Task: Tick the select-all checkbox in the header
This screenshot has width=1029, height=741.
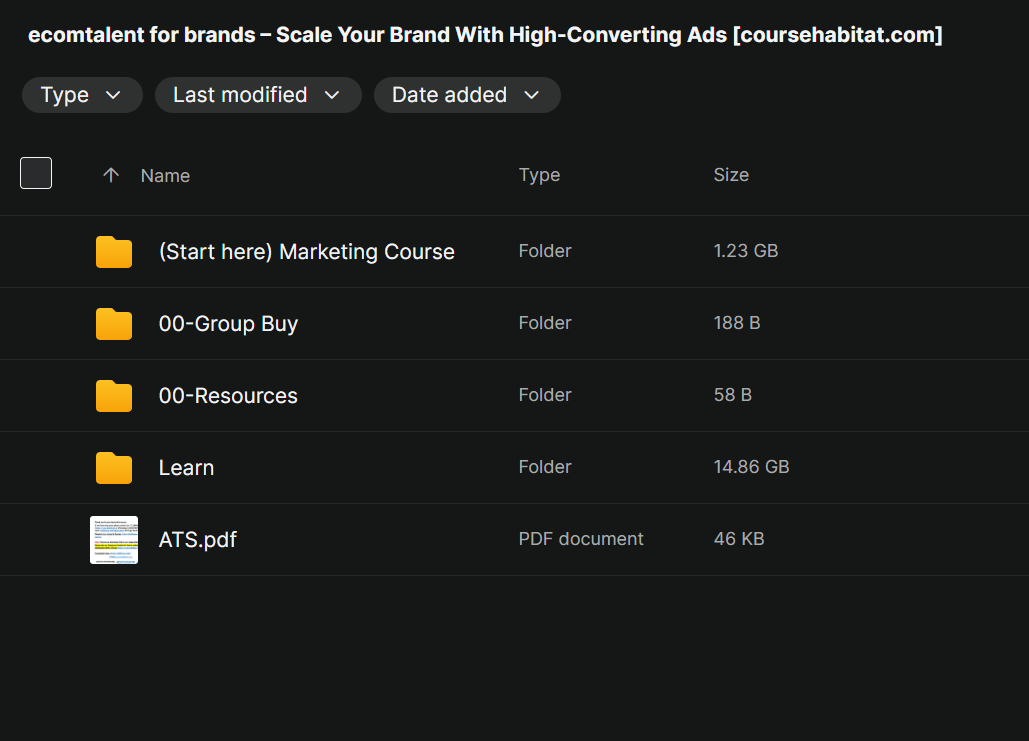Action: [36, 173]
